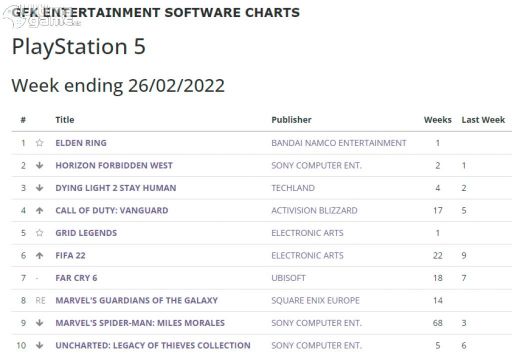This screenshot has width=512, height=360.
Task: Click the Title column header
Action: [65, 120]
